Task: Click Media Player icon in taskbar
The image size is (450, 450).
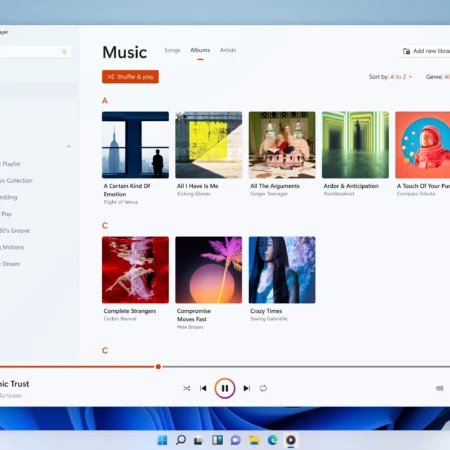Action: 291,440
